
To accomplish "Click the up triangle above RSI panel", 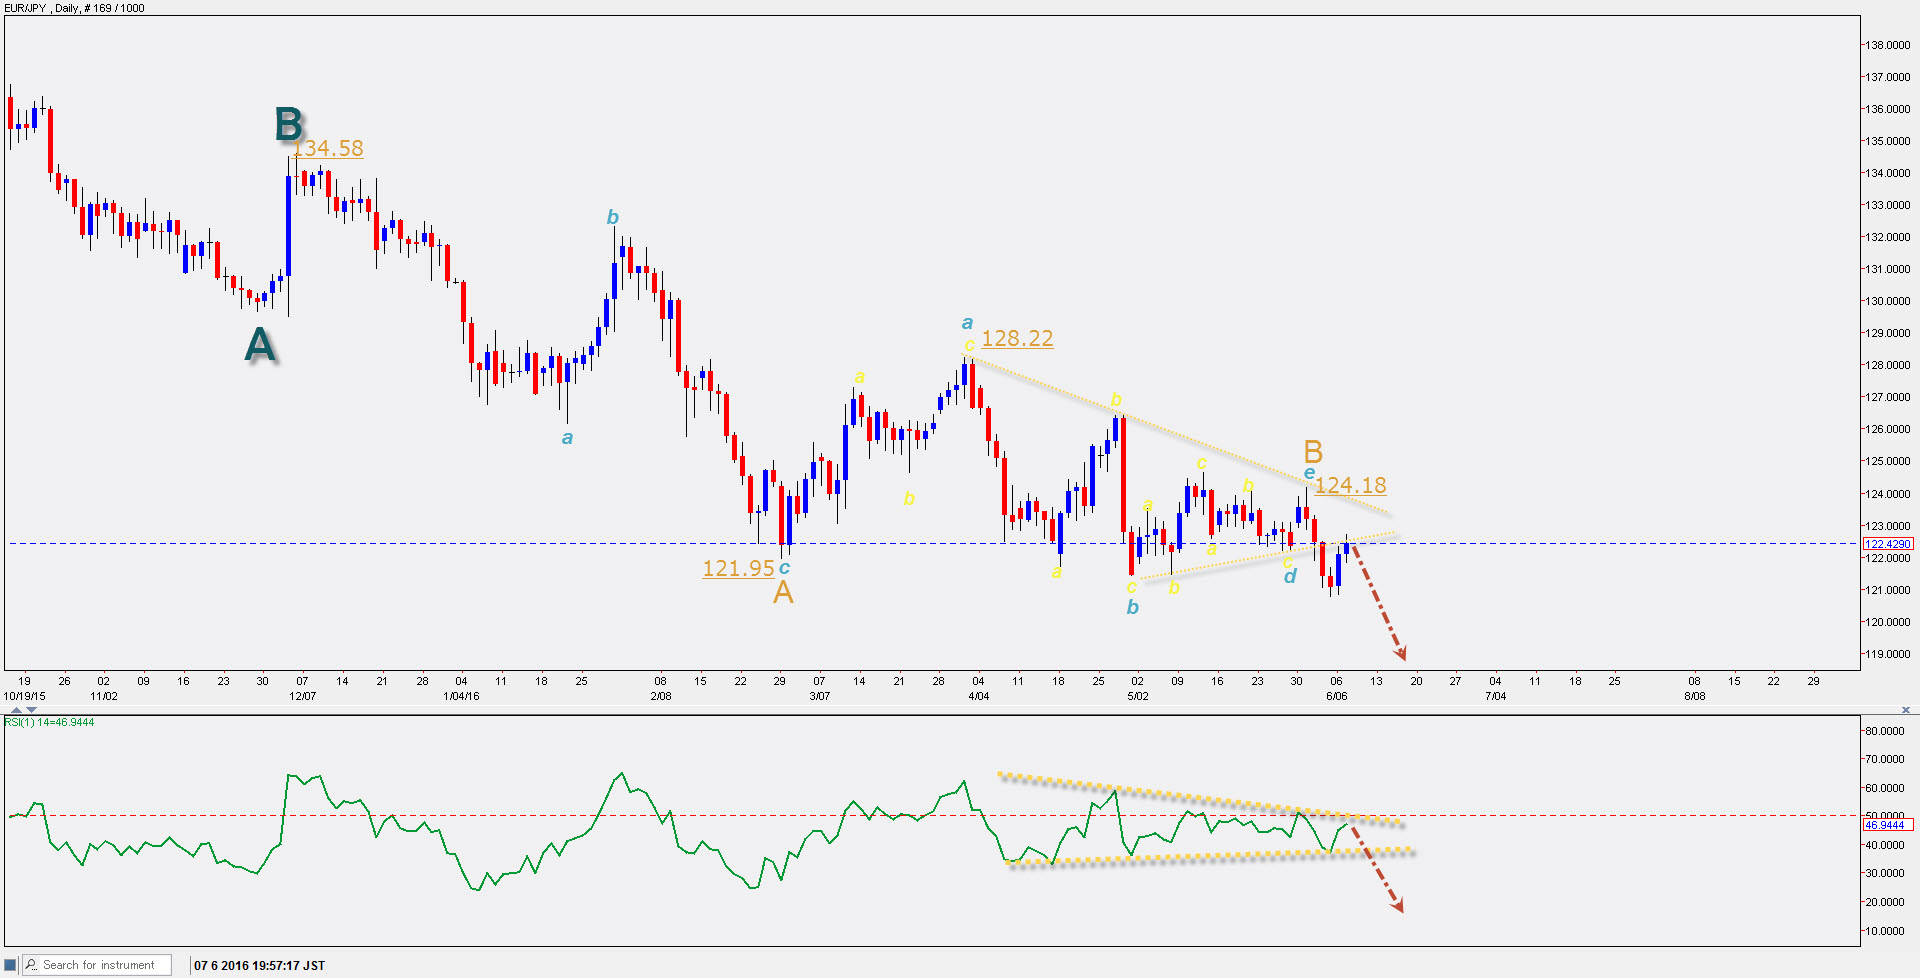I will click(x=16, y=710).
